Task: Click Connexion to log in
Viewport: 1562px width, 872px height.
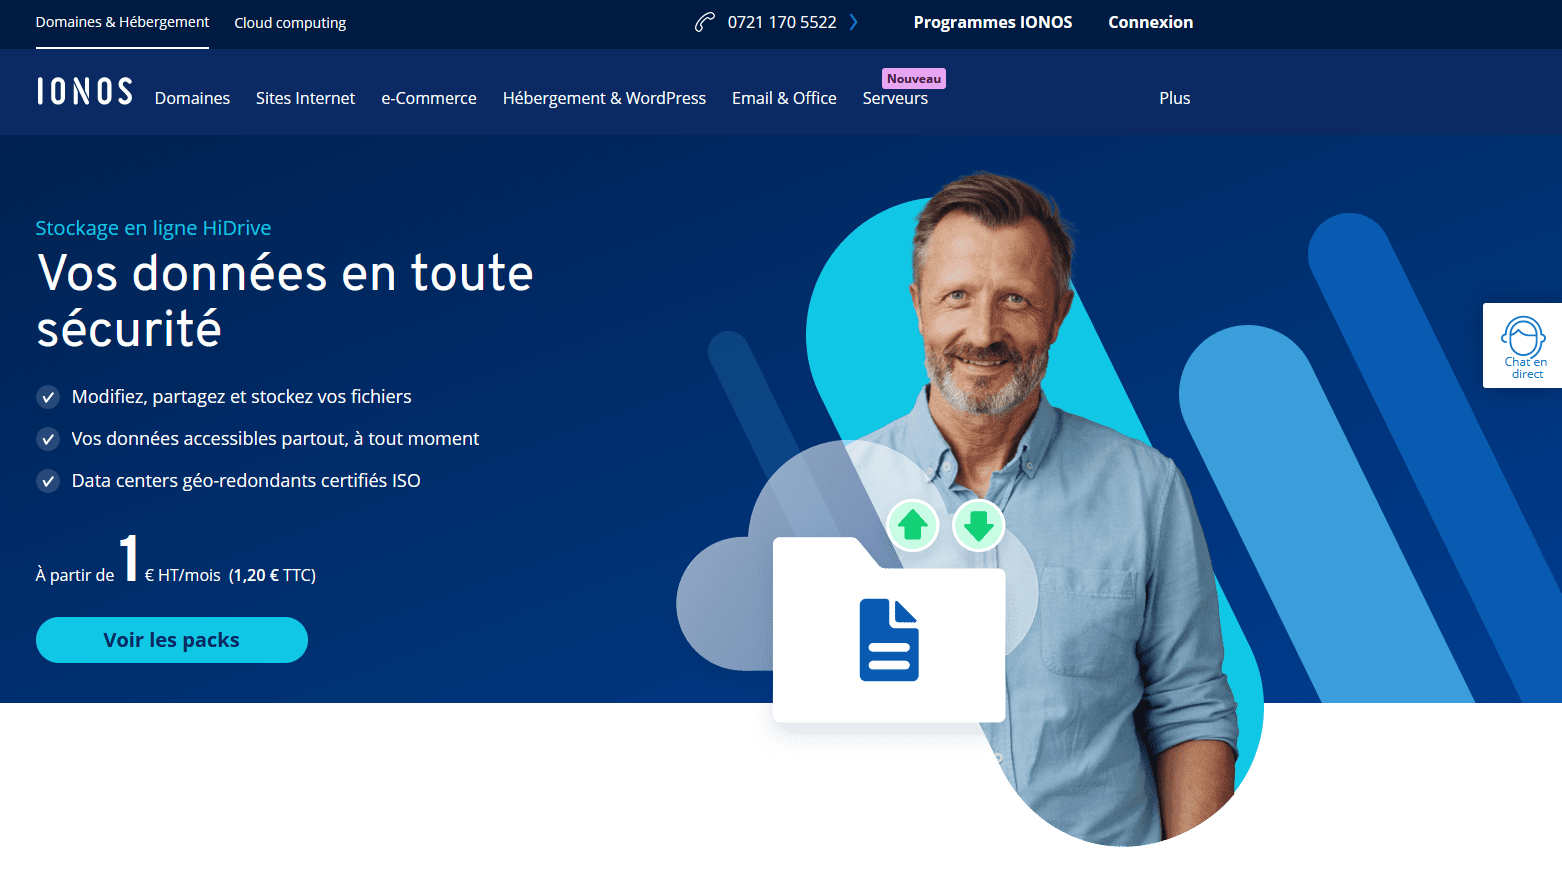Action: click(x=1150, y=22)
